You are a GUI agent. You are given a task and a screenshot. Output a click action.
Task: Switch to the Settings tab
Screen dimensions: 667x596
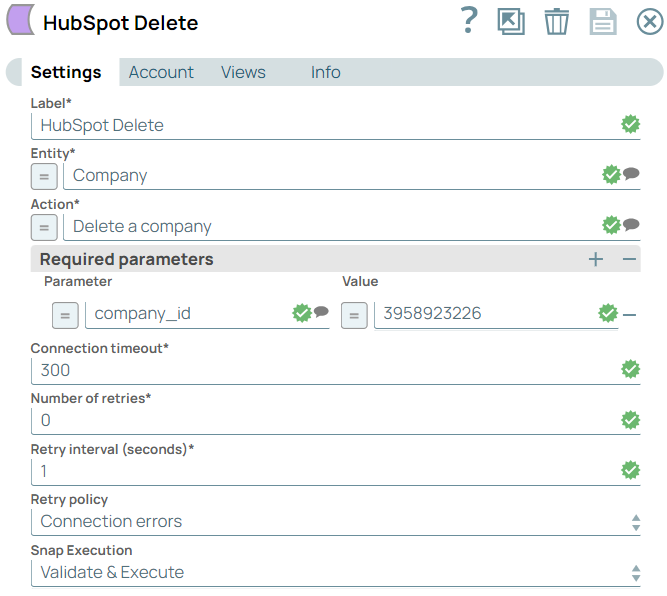click(66, 72)
